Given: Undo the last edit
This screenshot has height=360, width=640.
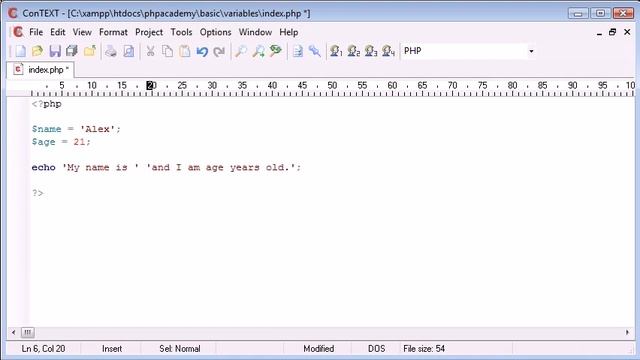Looking at the screenshot, I should (202, 51).
